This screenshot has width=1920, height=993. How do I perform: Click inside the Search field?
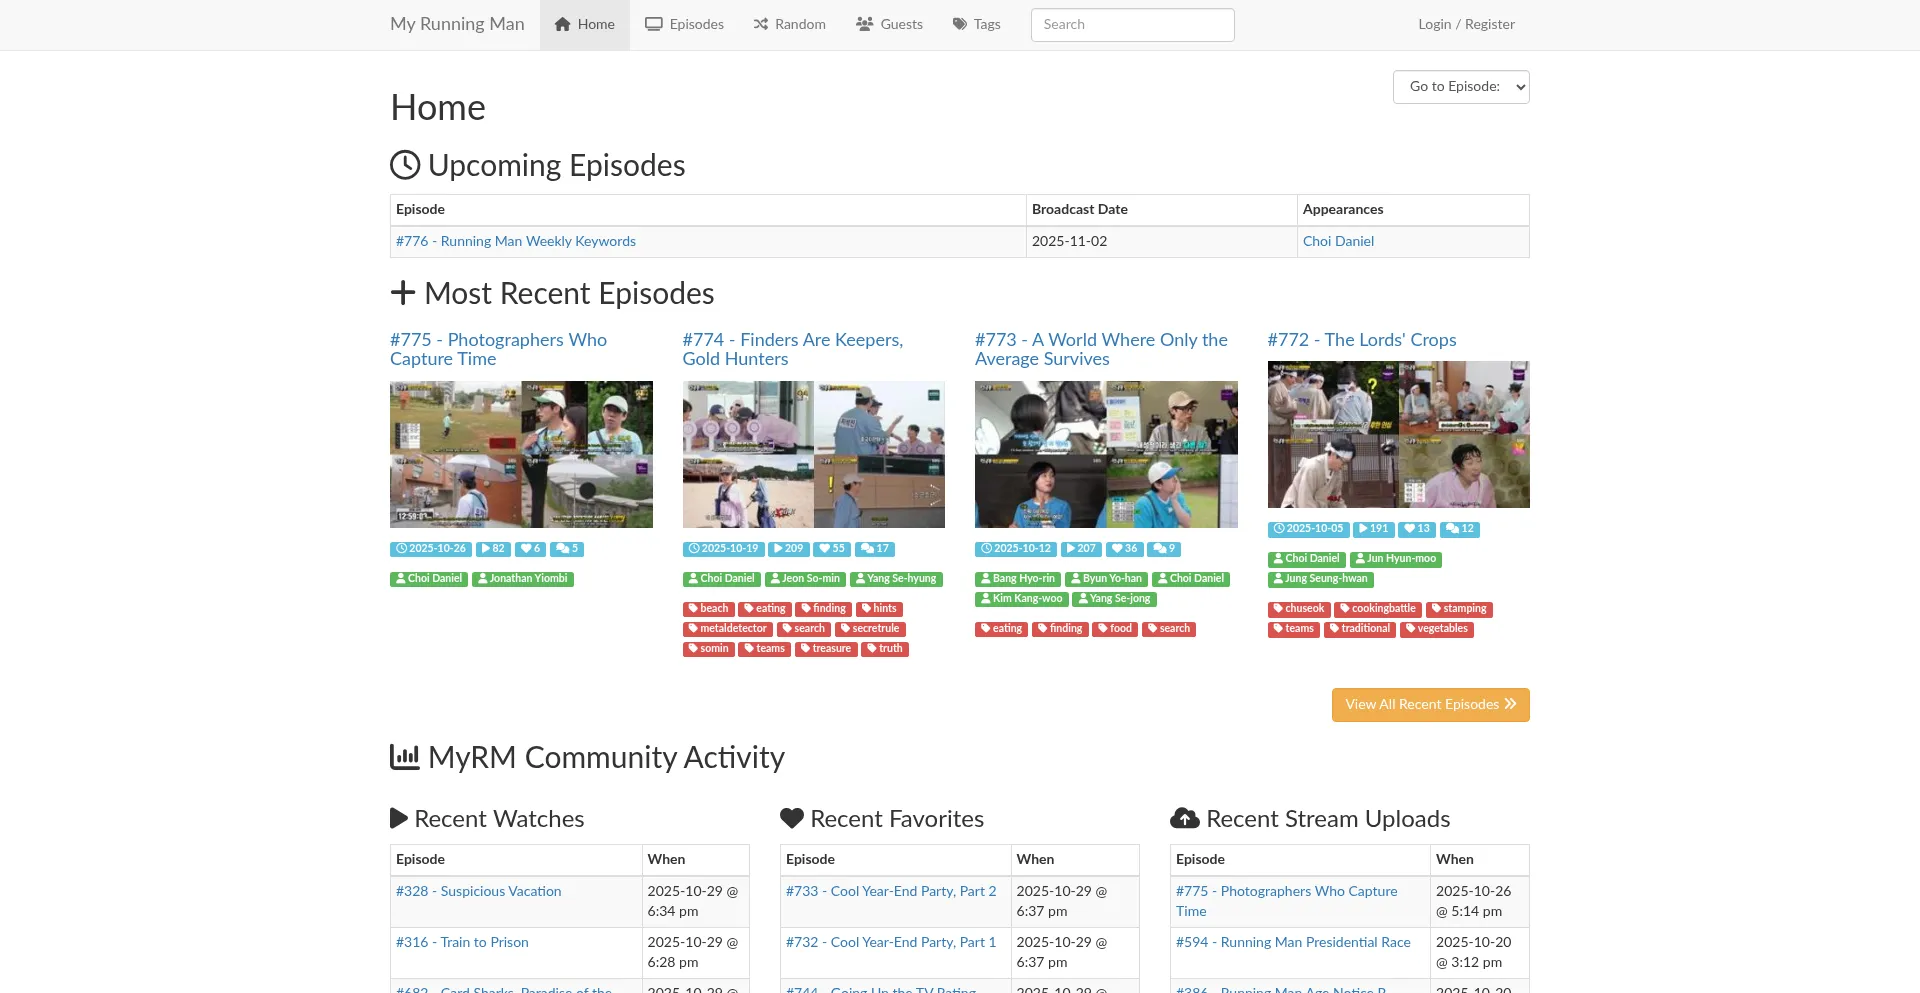pos(1132,25)
